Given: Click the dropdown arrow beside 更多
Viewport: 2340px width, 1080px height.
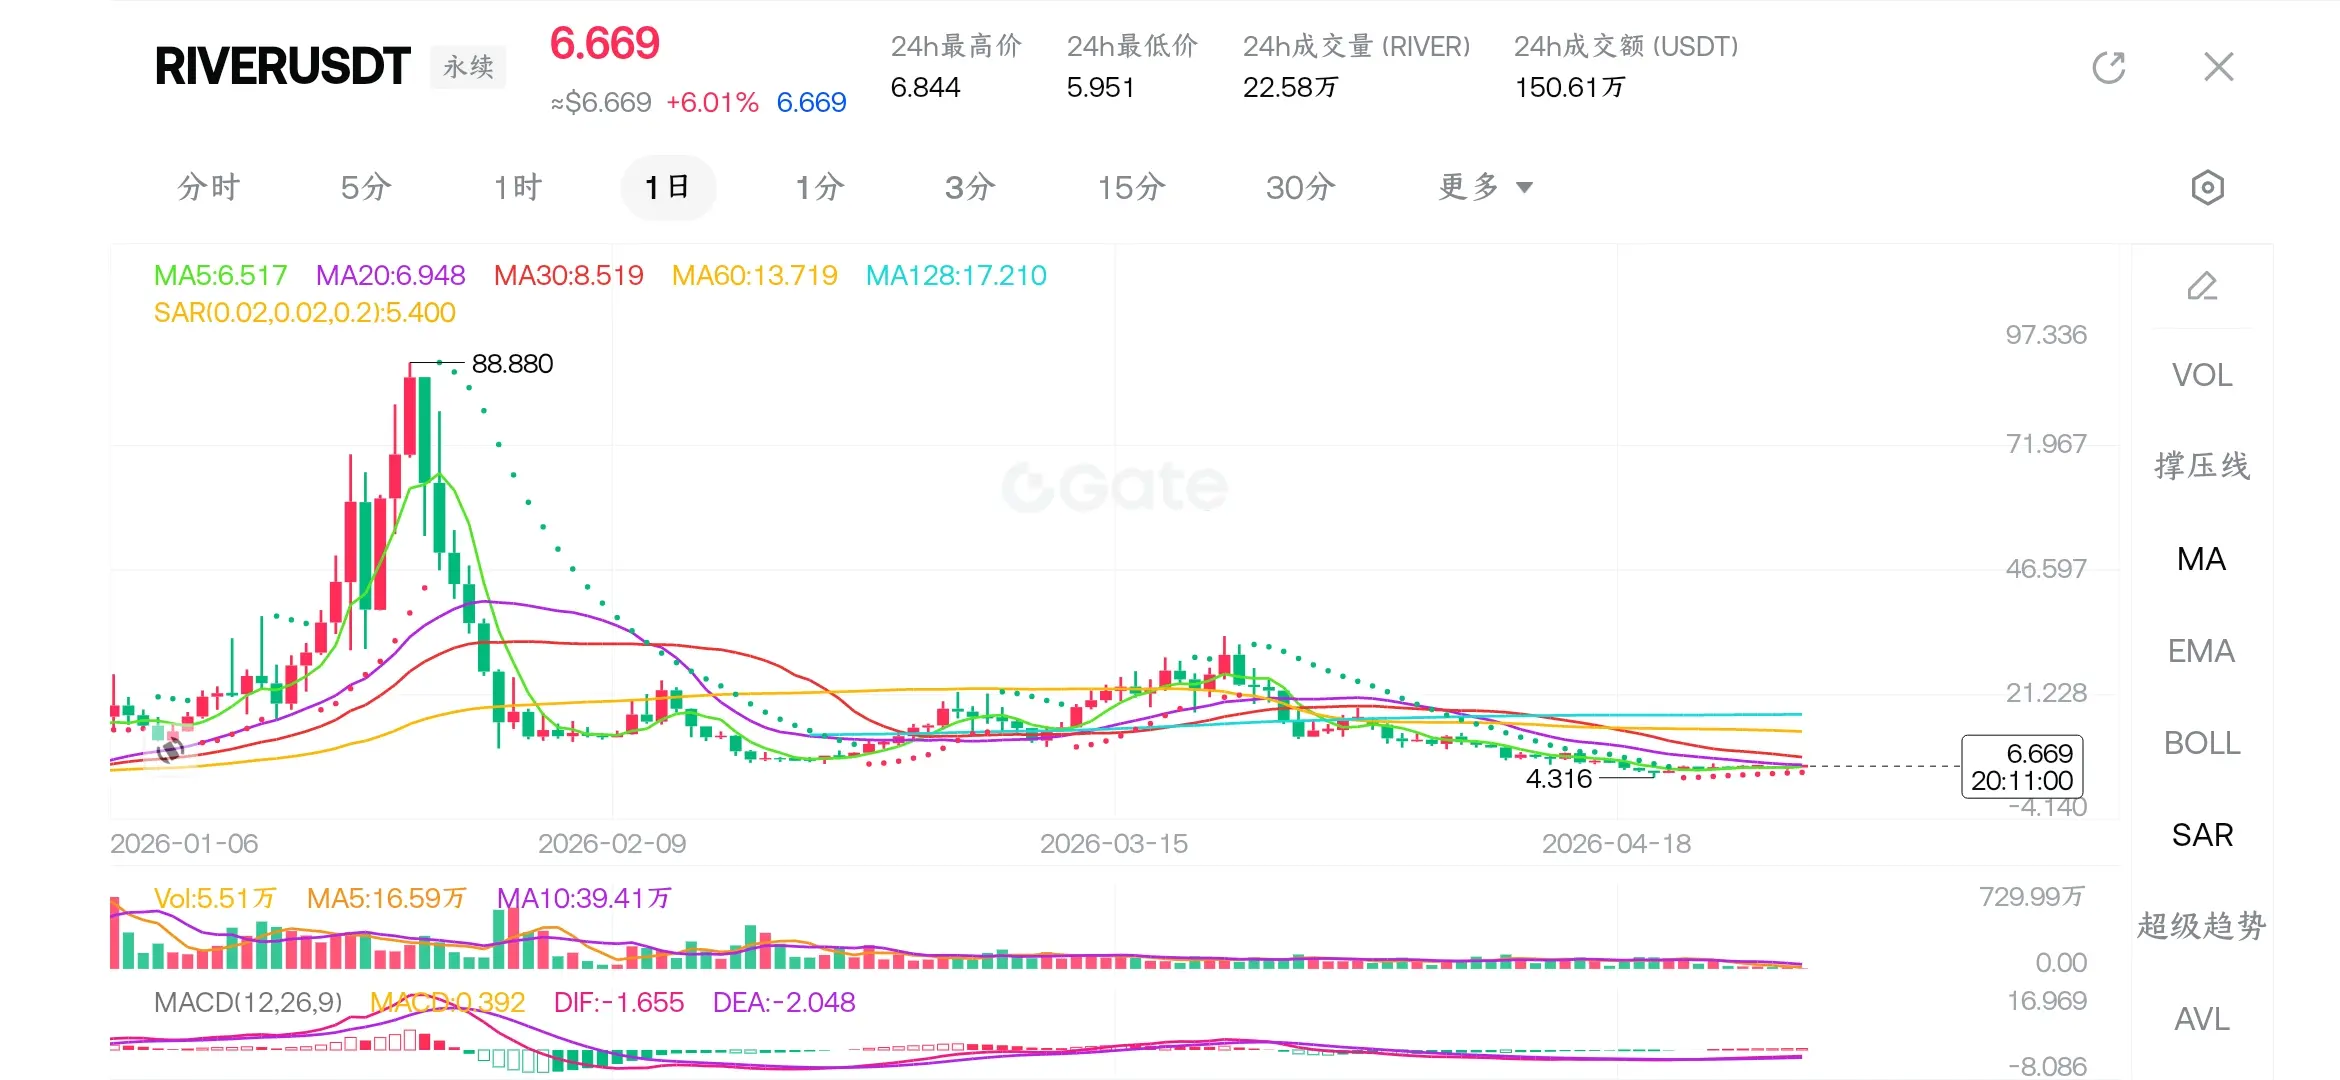Looking at the screenshot, I should (x=1524, y=187).
